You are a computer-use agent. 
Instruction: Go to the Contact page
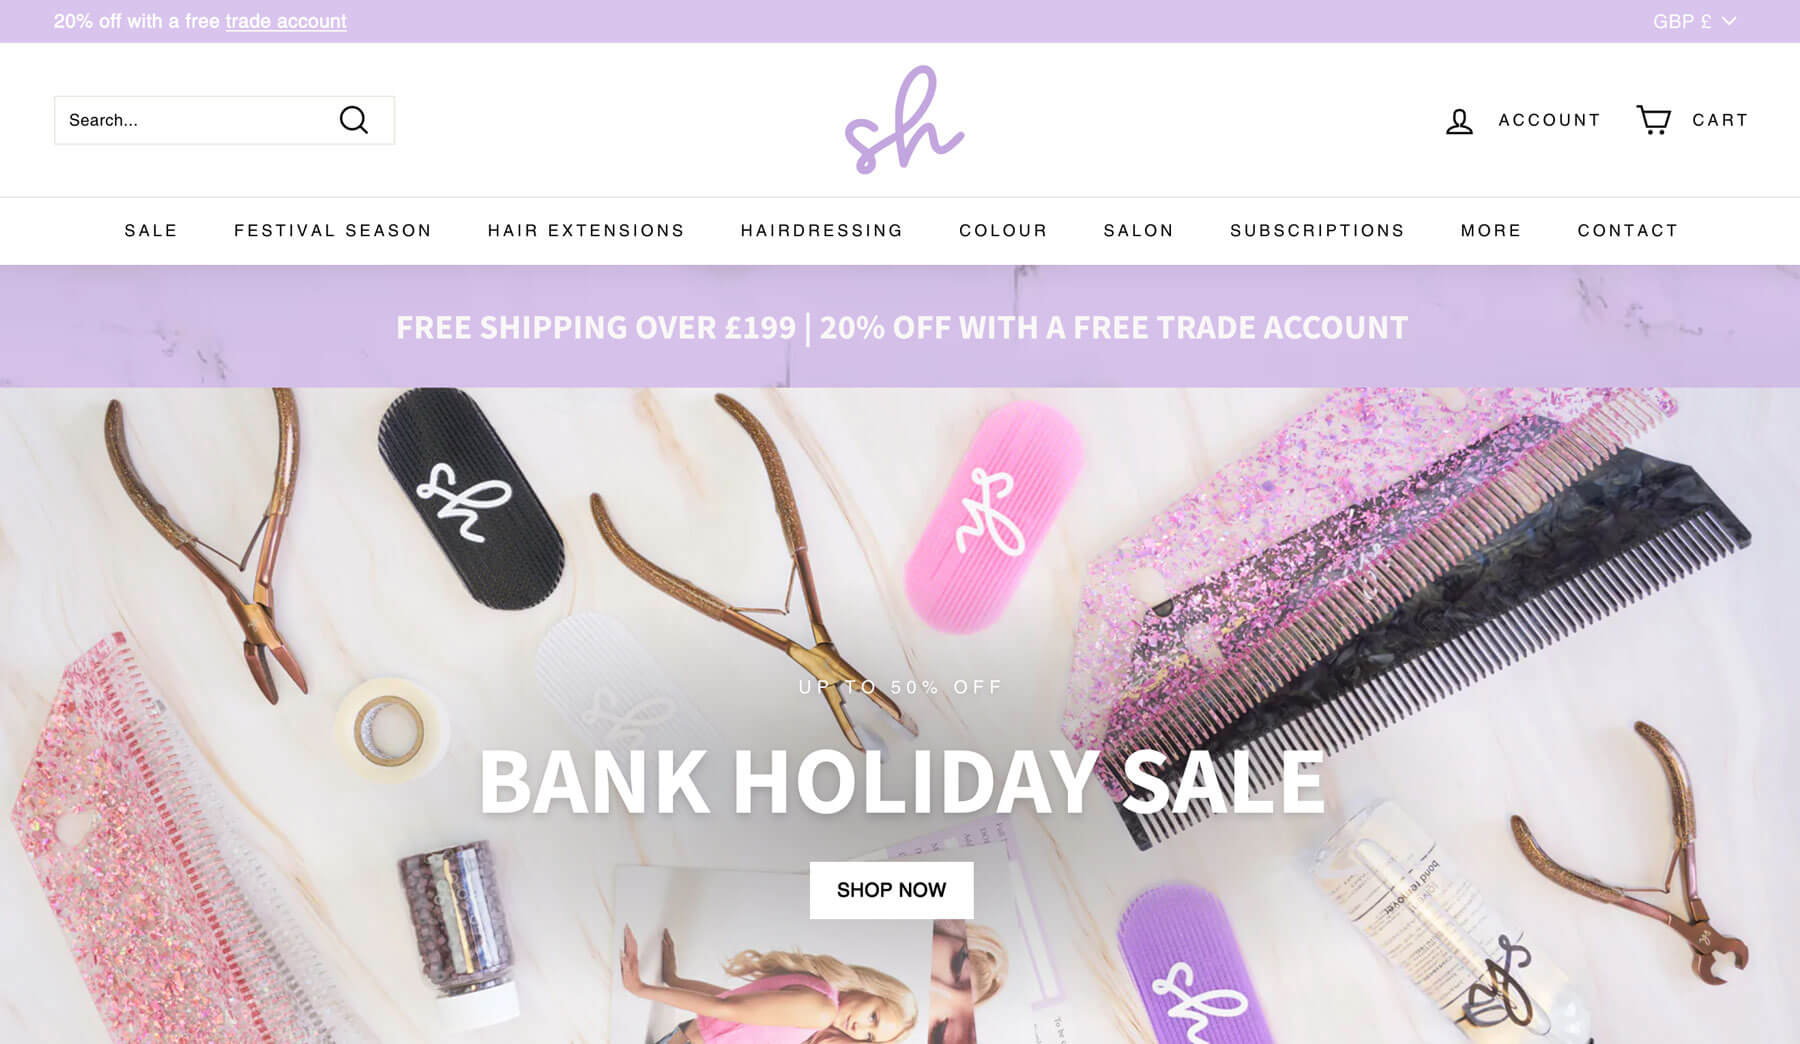[x=1628, y=231]
